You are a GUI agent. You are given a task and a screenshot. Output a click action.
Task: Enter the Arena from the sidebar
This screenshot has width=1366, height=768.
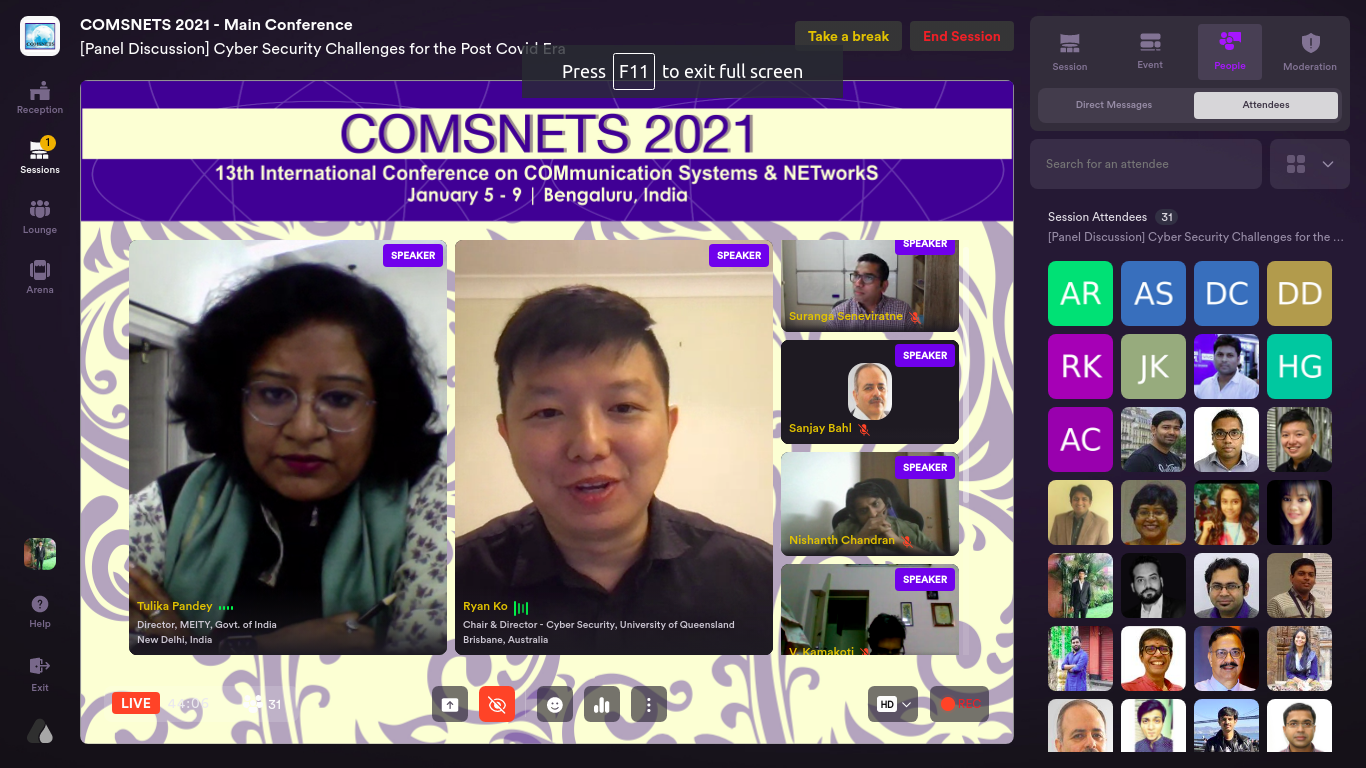tap(40, 277)
